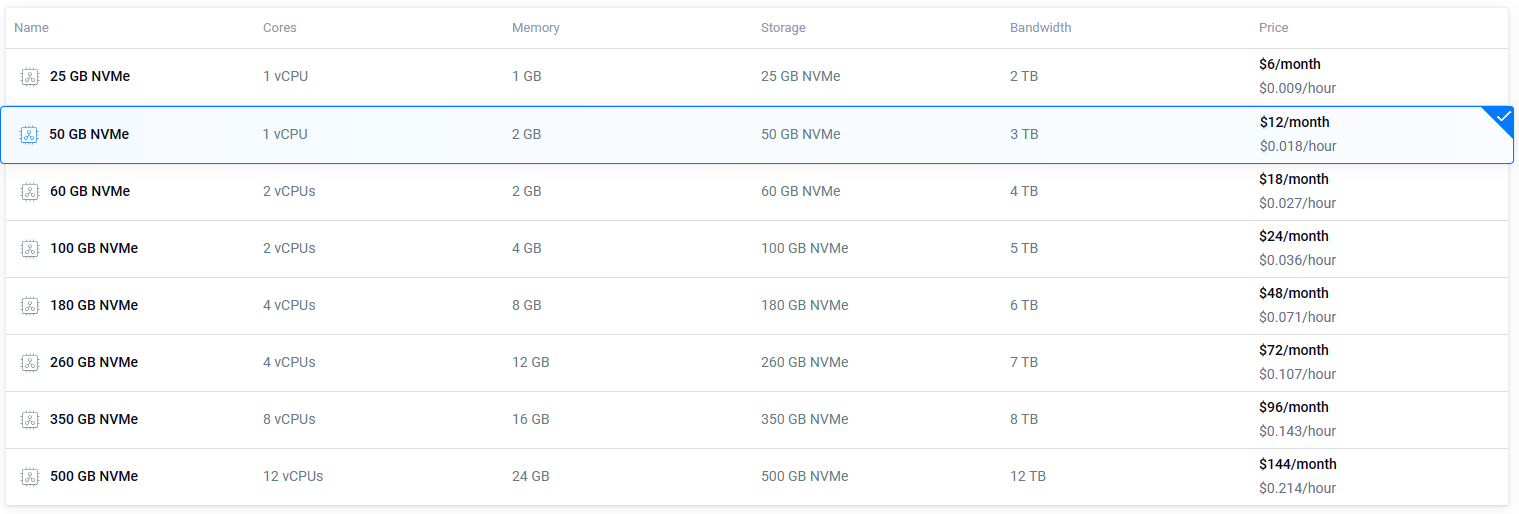Click the Memory column header

(x=536, y=28)
